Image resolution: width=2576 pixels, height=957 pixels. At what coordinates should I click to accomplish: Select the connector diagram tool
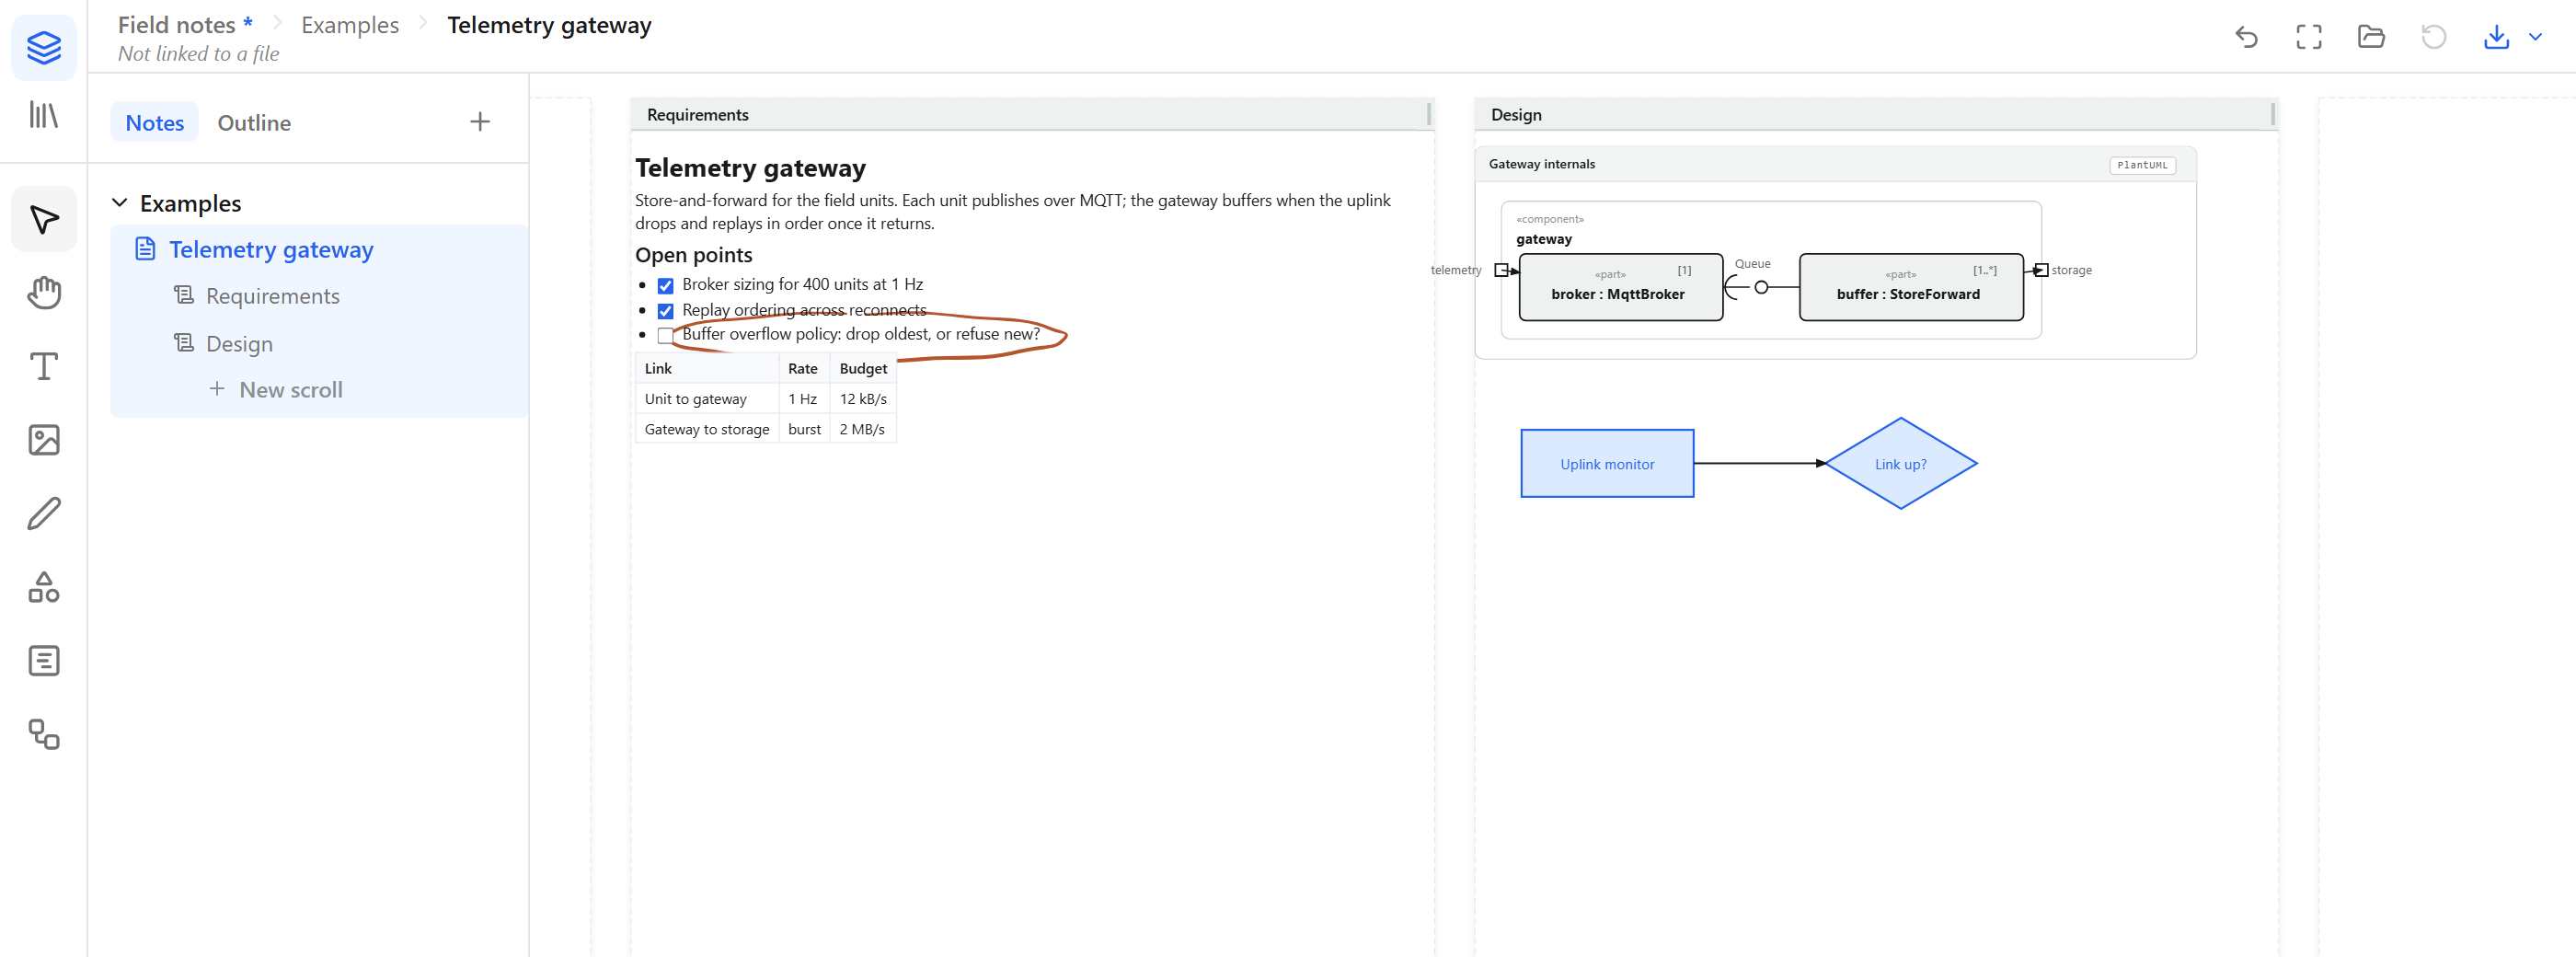tap(44, 735)
